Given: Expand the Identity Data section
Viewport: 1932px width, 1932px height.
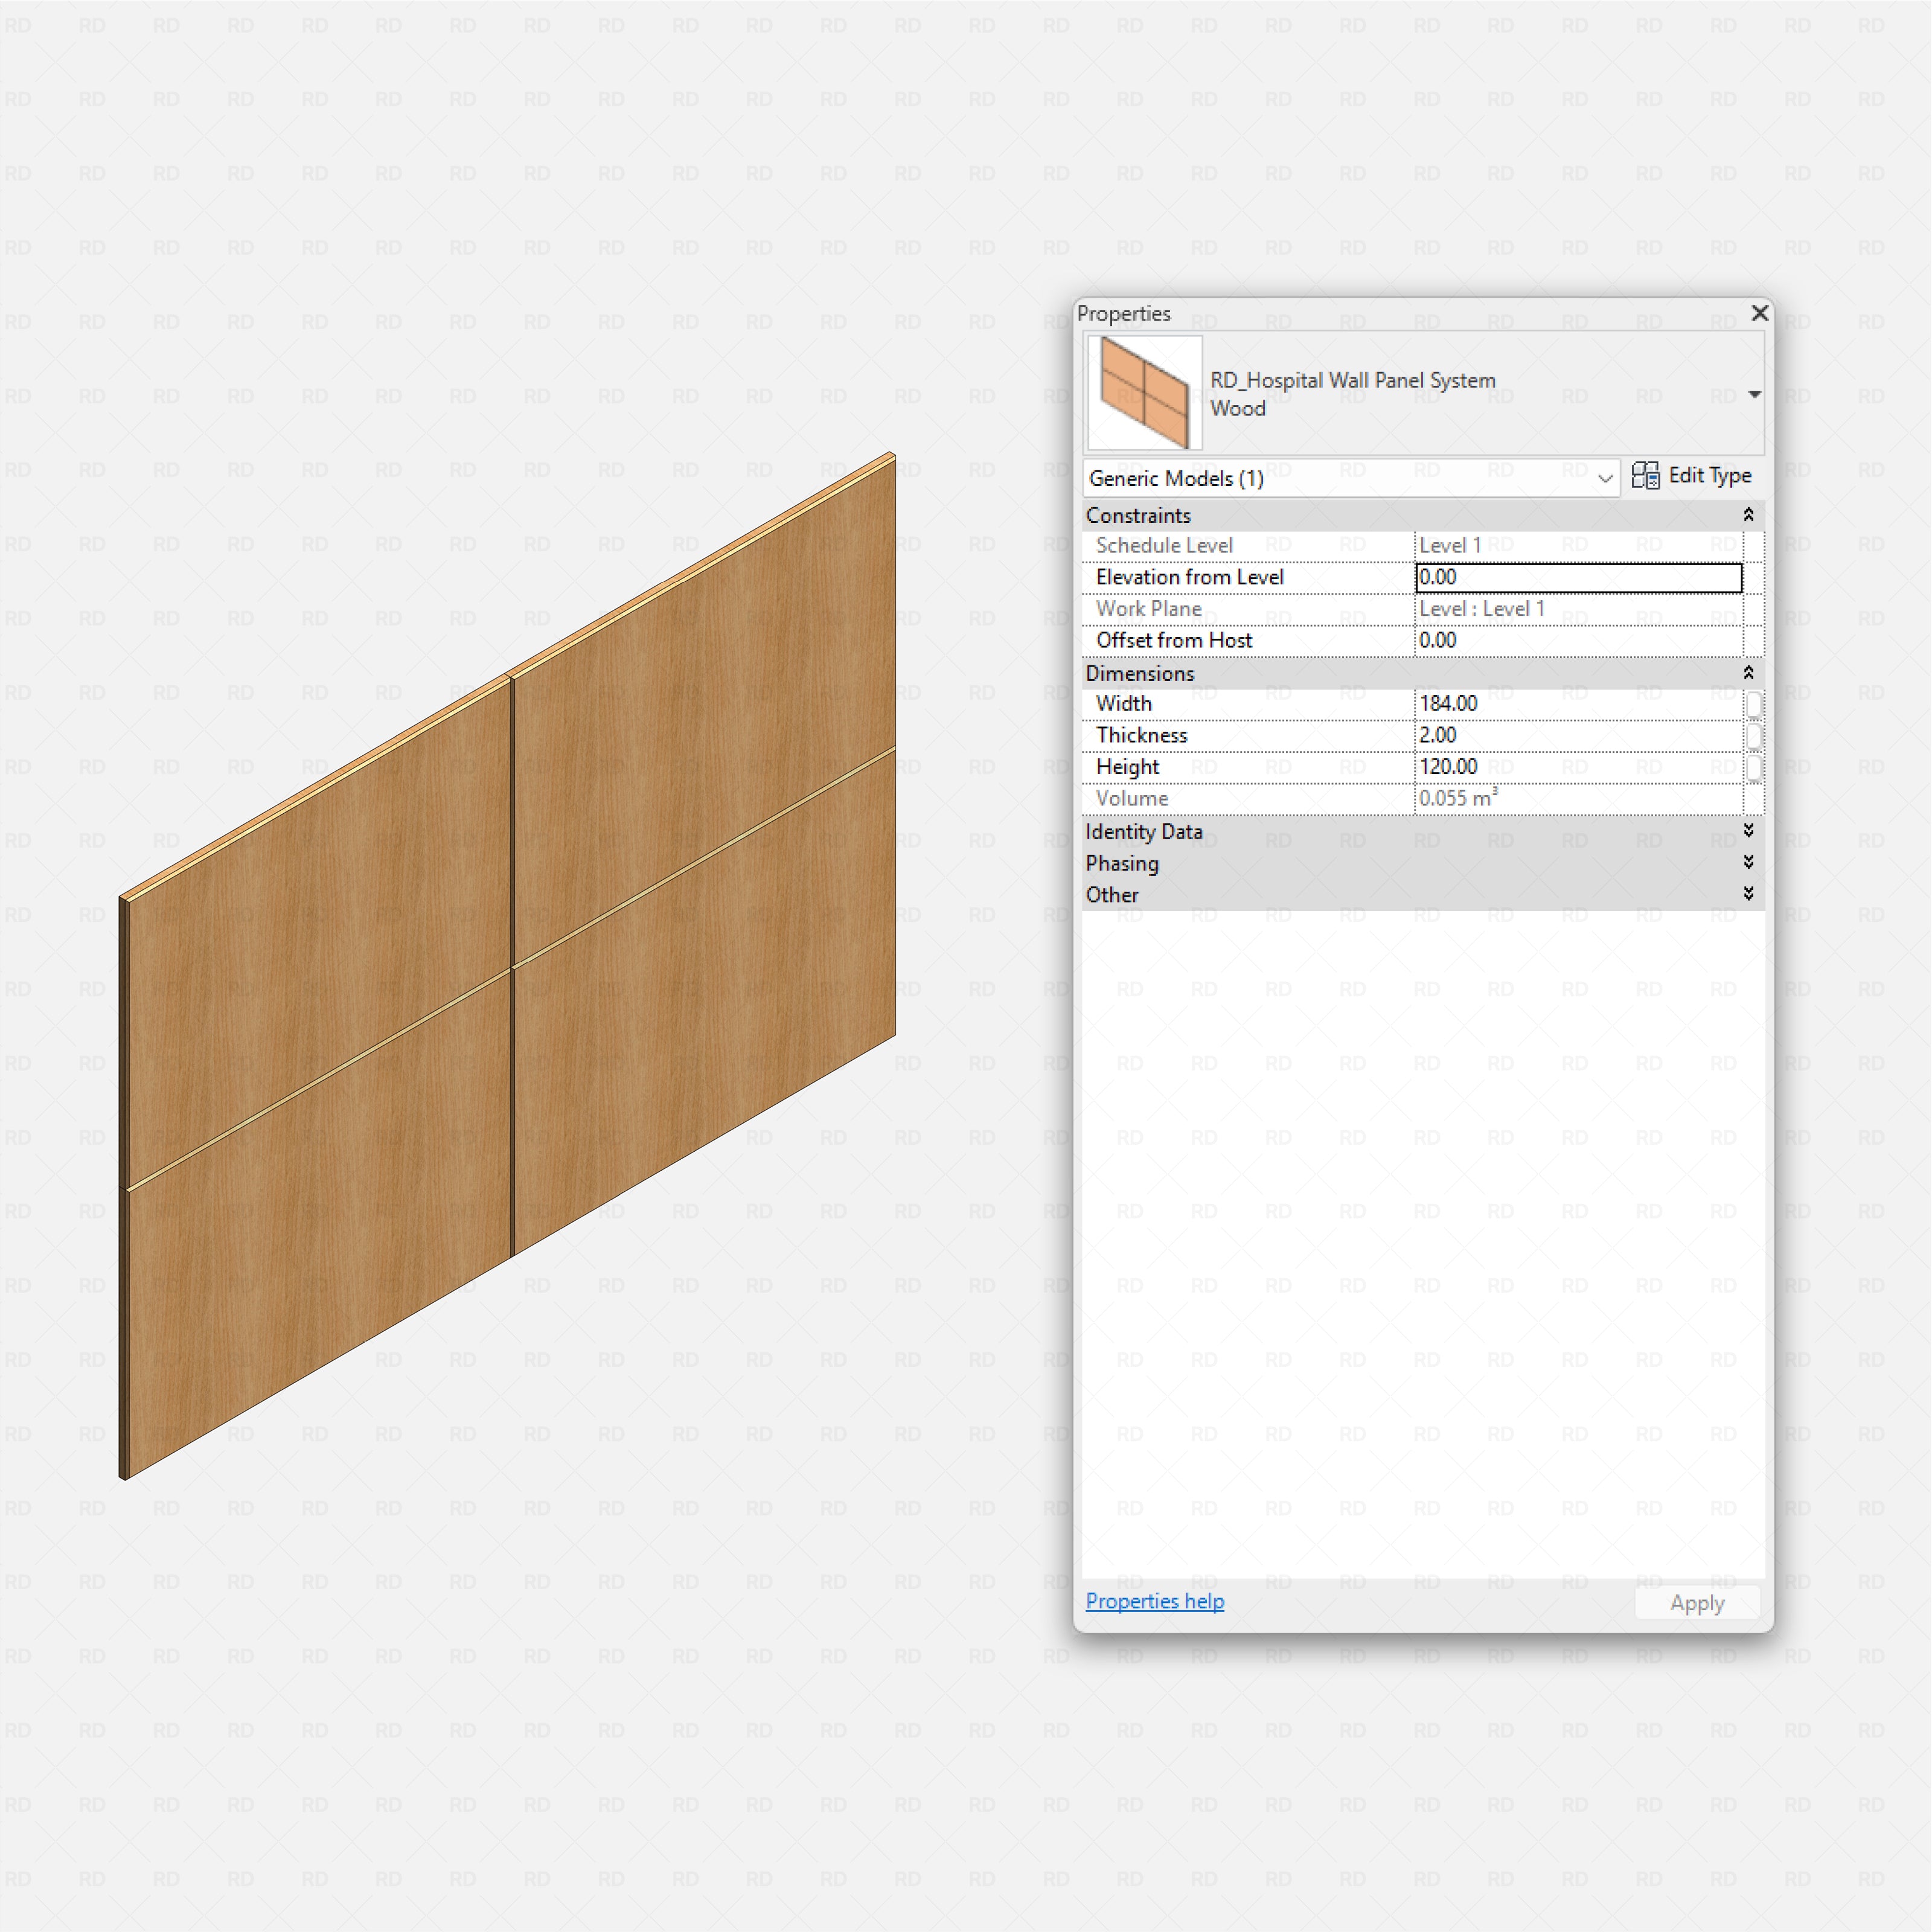Looking at the screenshot, I should point(1749,831).
